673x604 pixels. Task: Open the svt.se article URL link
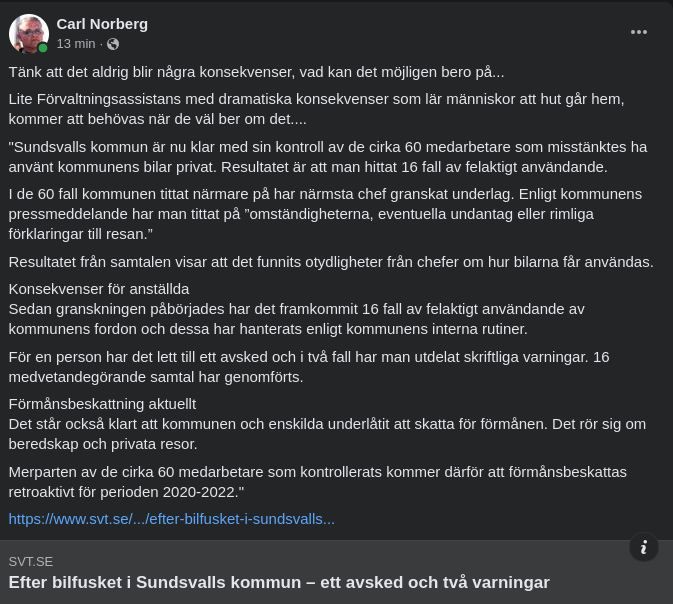171,518
